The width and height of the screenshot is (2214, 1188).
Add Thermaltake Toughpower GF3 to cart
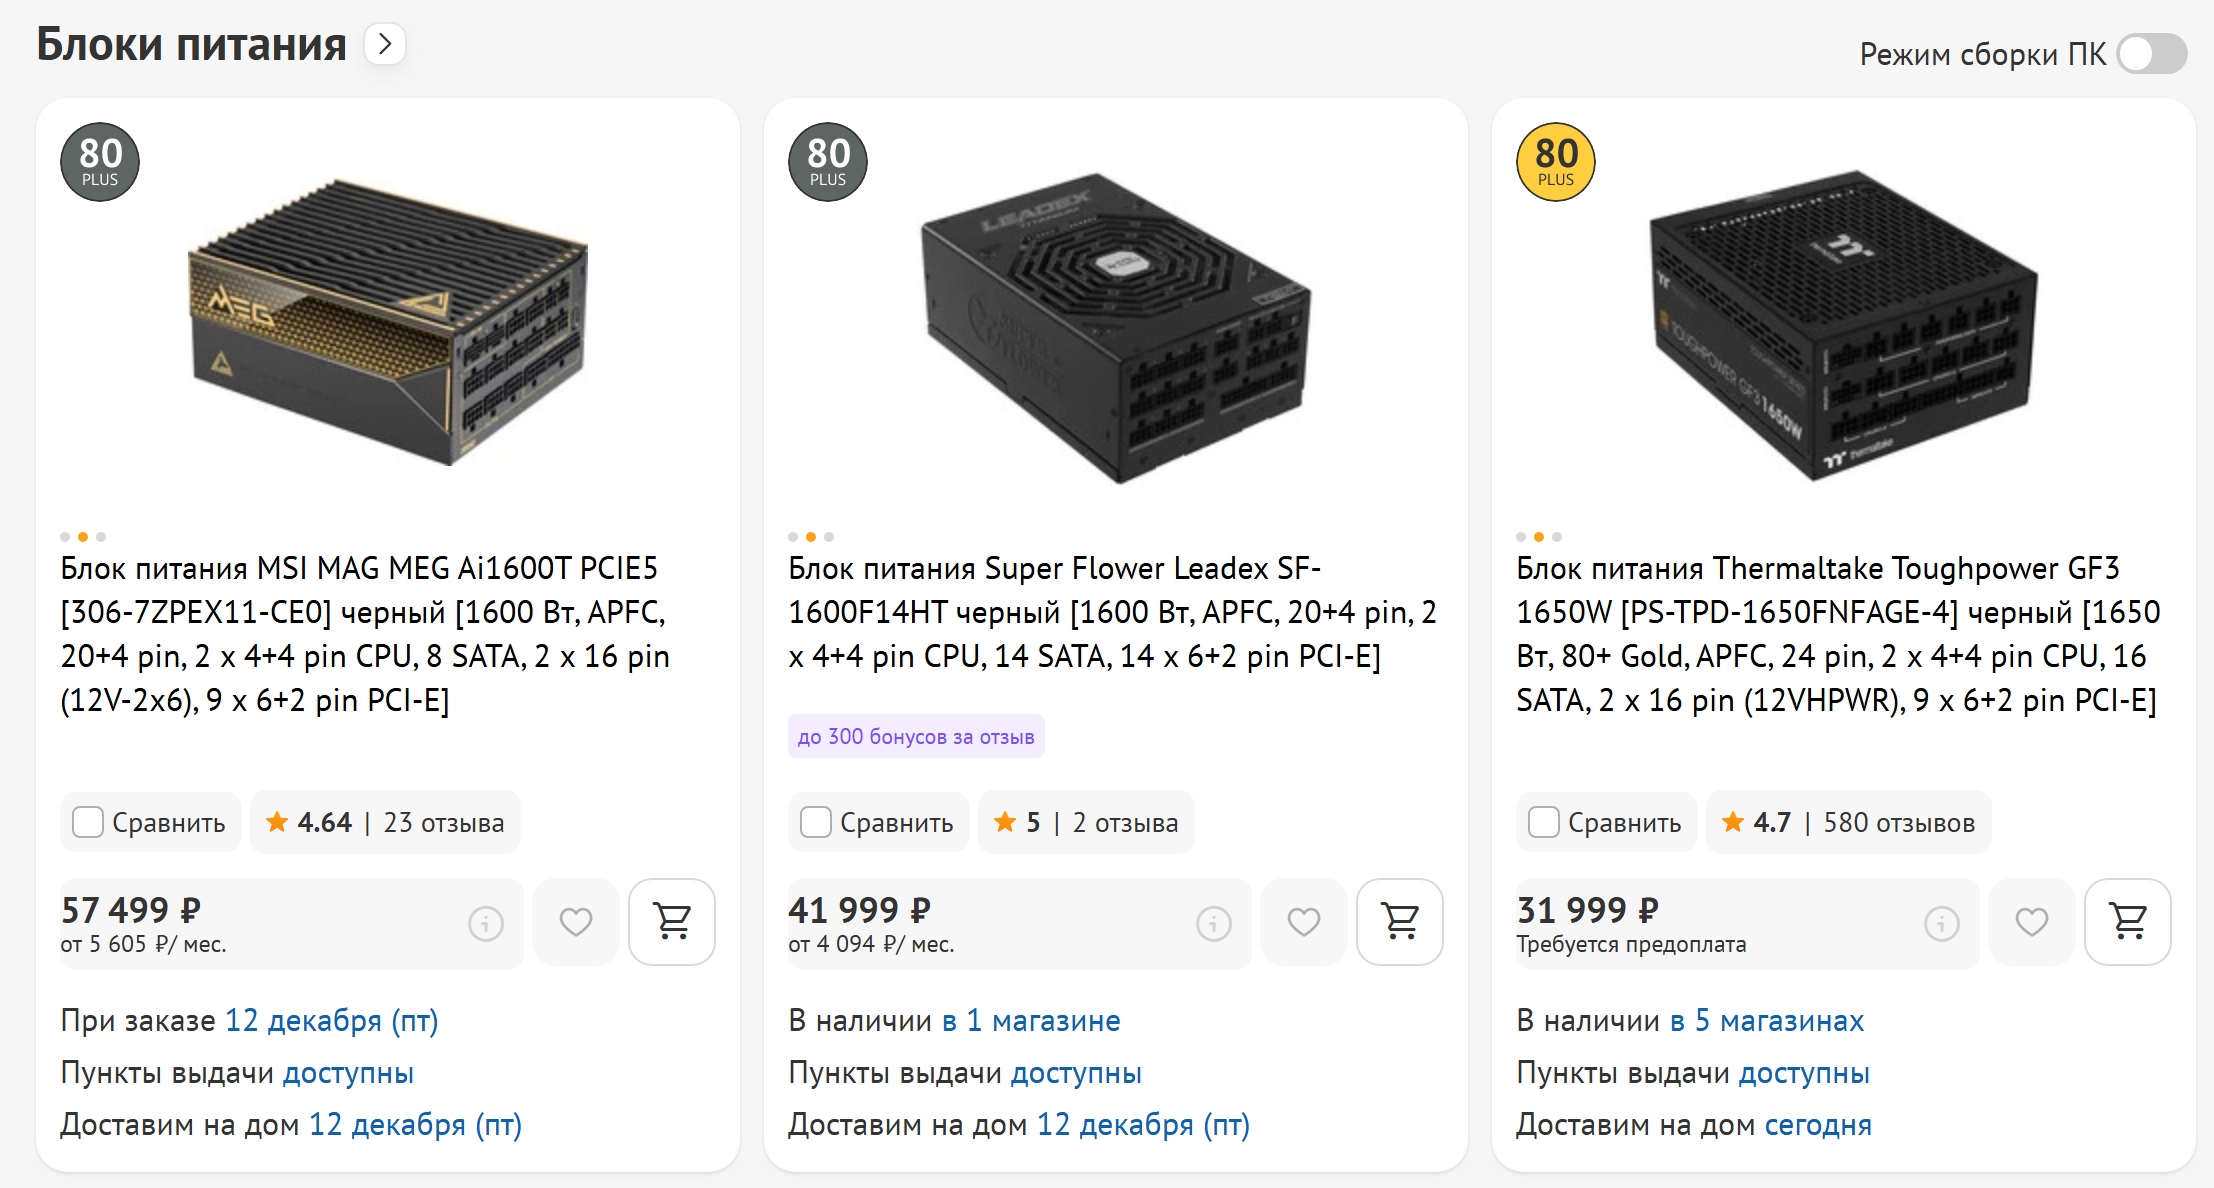[2128, 921]
